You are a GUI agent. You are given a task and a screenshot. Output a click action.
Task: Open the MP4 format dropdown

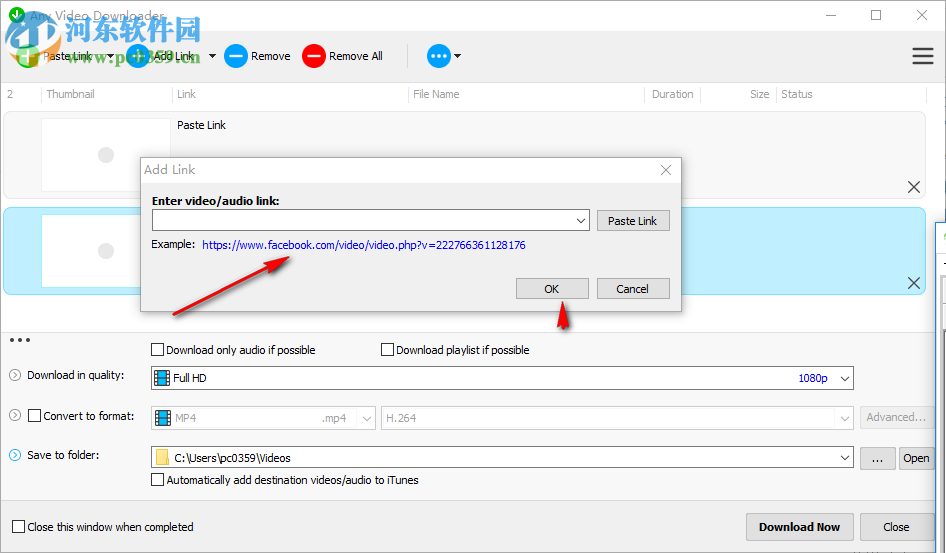tap(263, 418)
